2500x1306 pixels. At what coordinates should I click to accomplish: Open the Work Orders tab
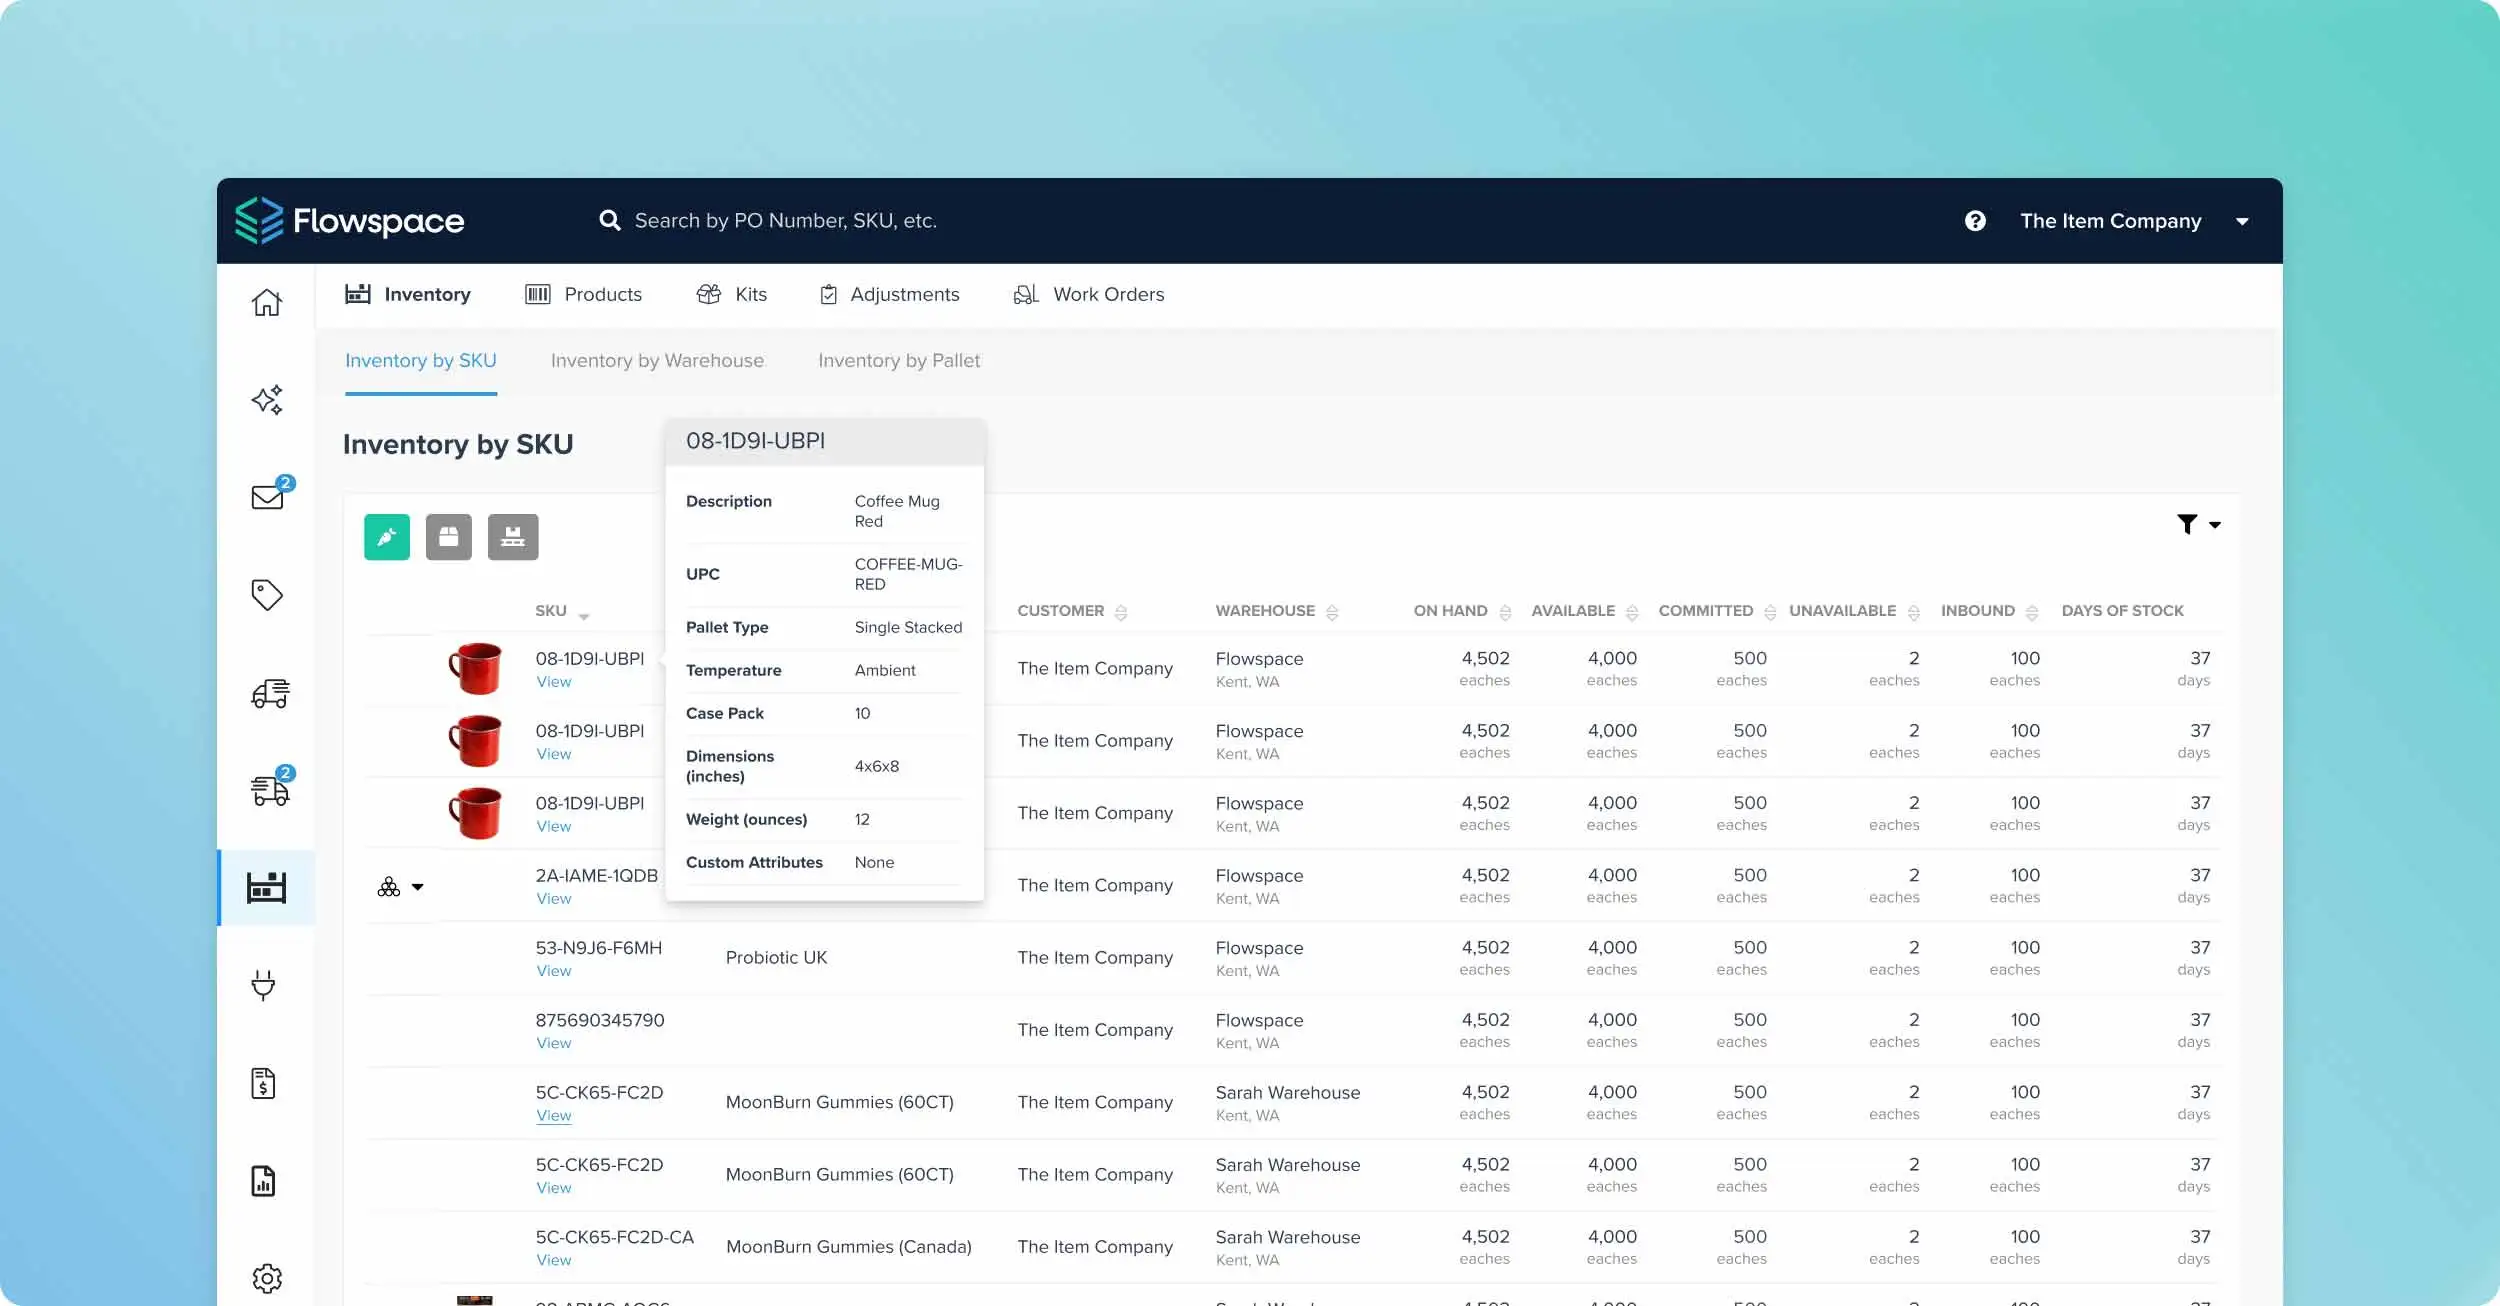[x=1089, y=294]
